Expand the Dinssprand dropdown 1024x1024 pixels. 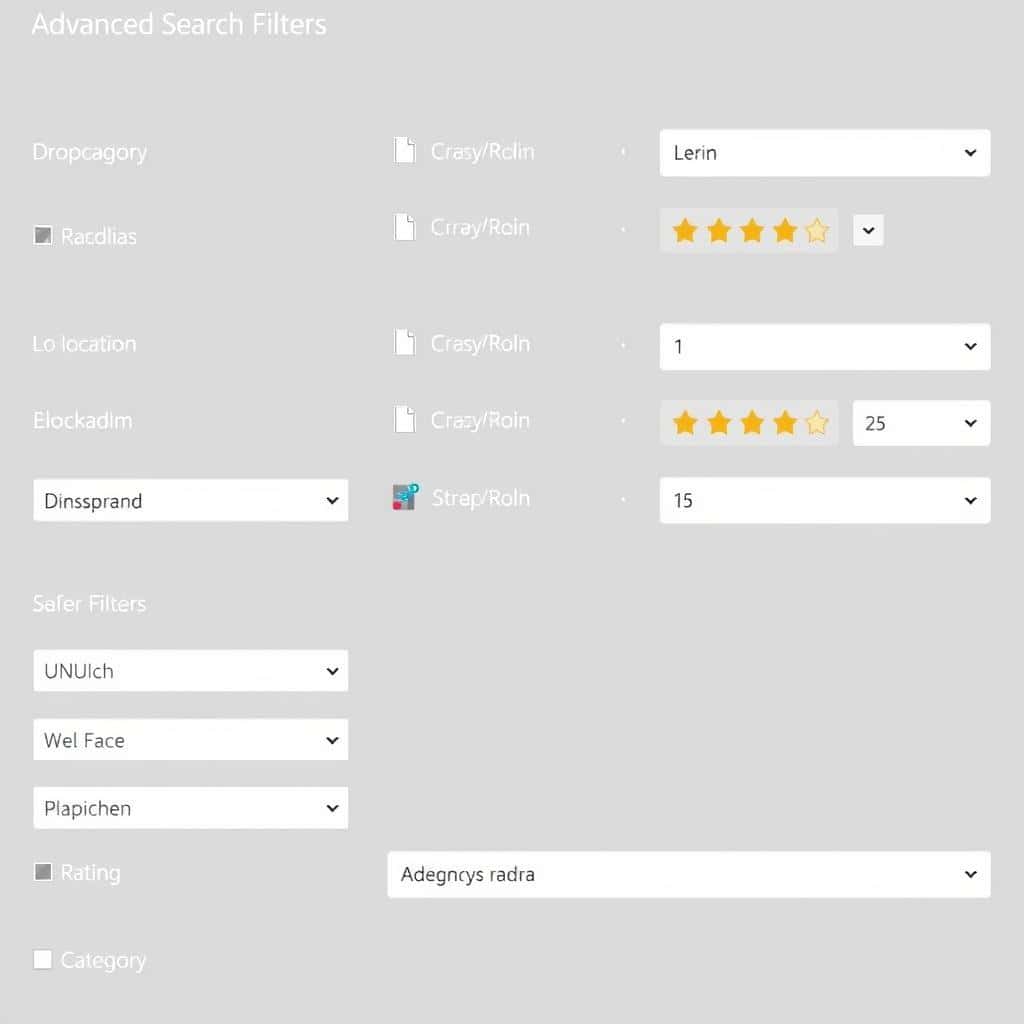tap(190, 500)
